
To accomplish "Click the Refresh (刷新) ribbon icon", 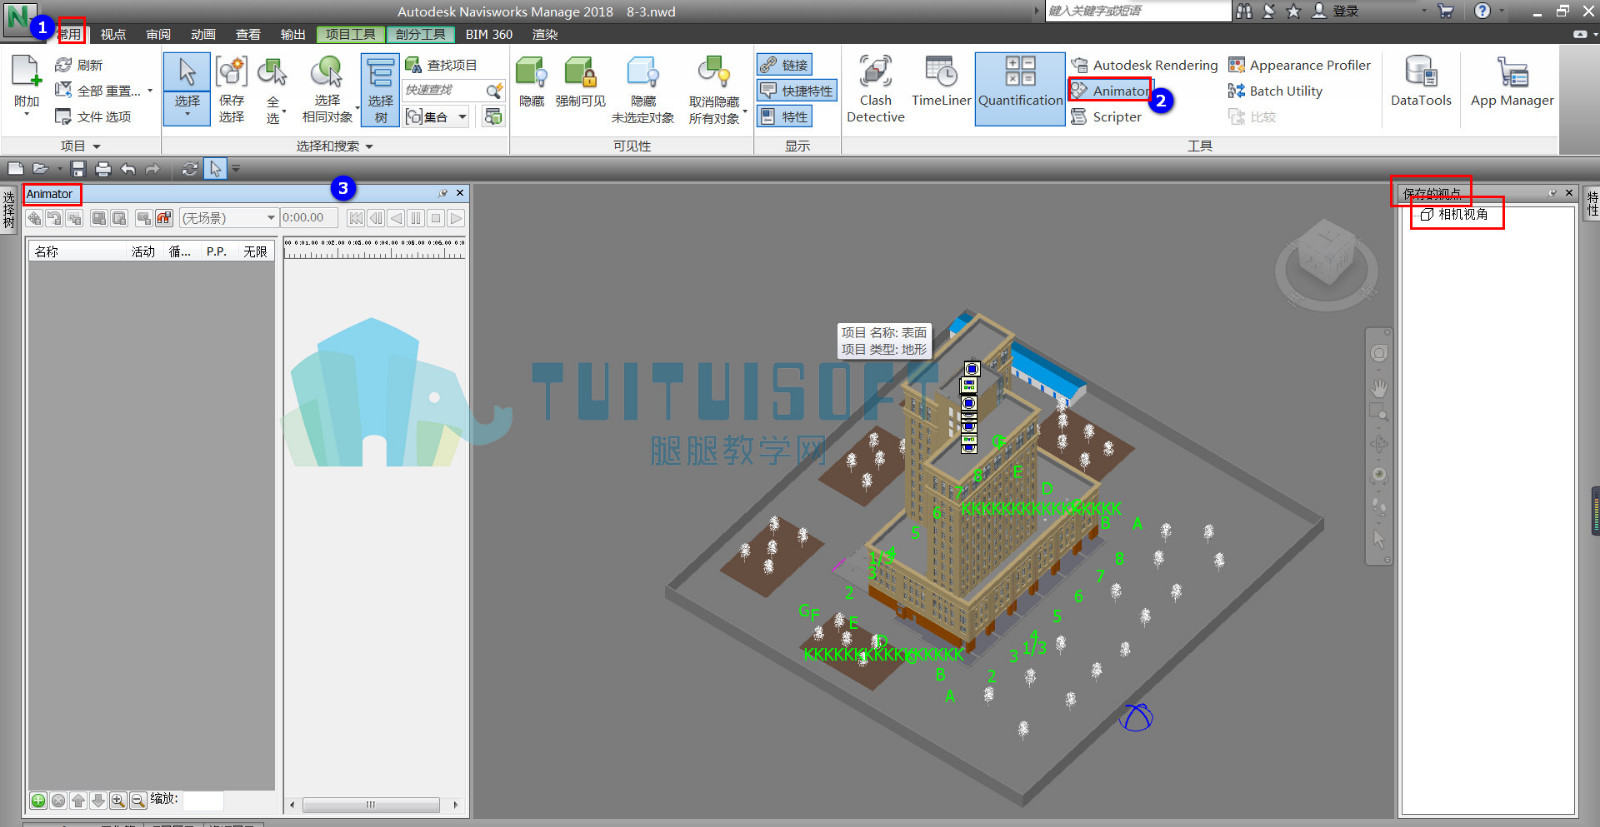I will tap(79, 65).
